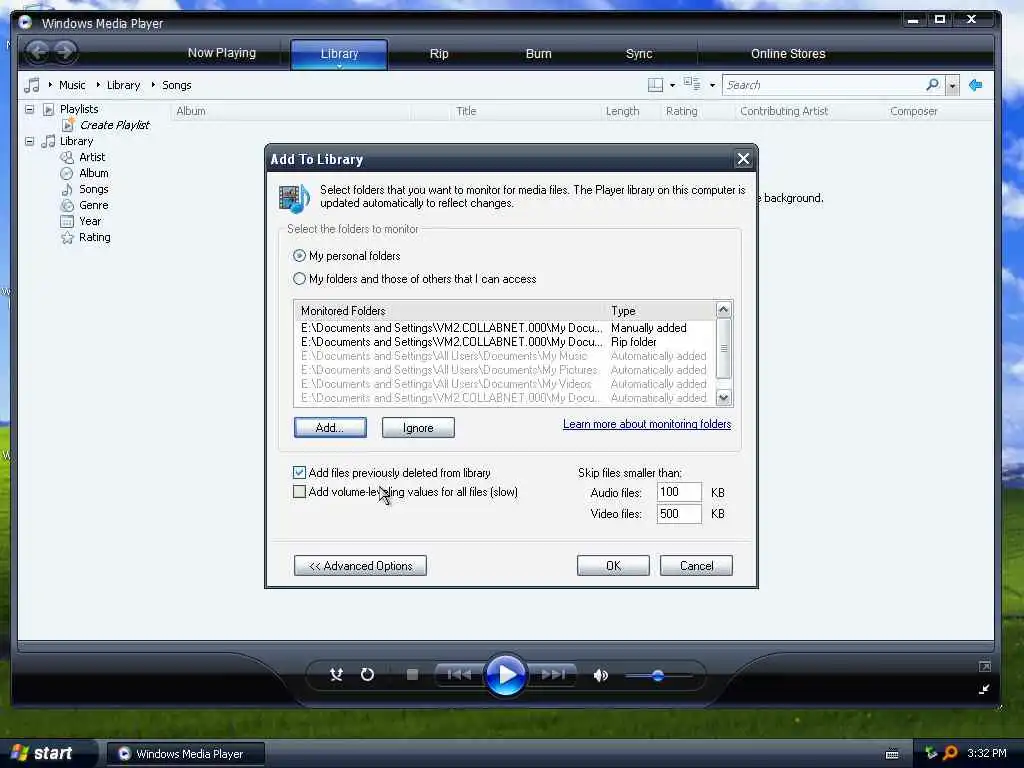The width and height of the screenshot is (1024, 768).
Task: Enable Add volume-leveling values for all files
Action: pos(299,492)
